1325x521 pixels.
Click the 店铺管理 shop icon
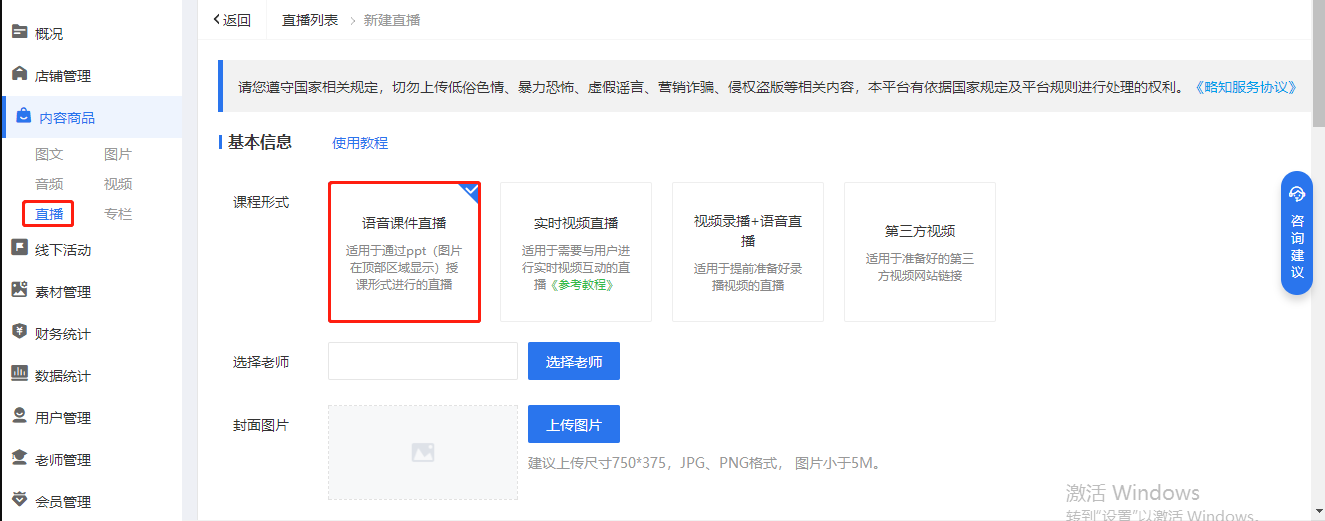coord(19,74)
